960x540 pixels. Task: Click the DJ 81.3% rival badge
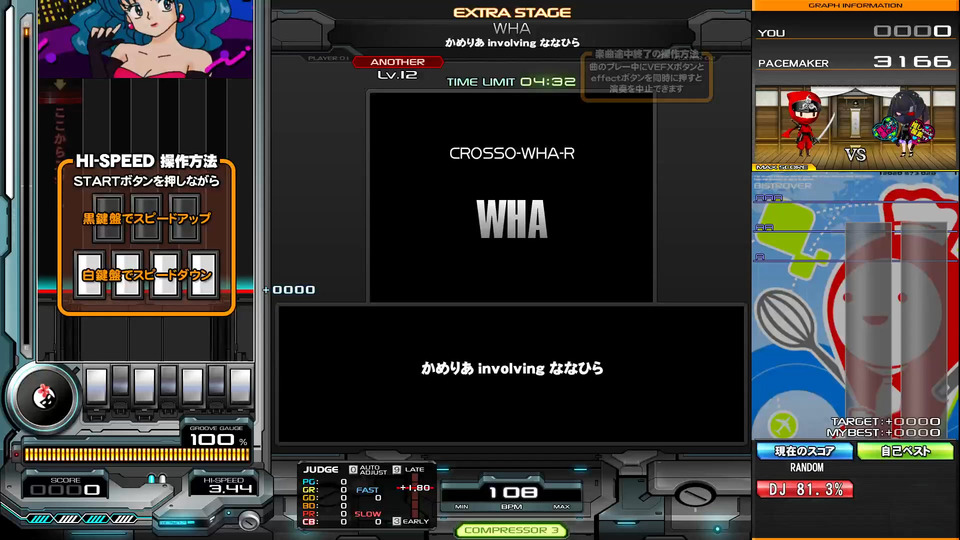point(805,489)
